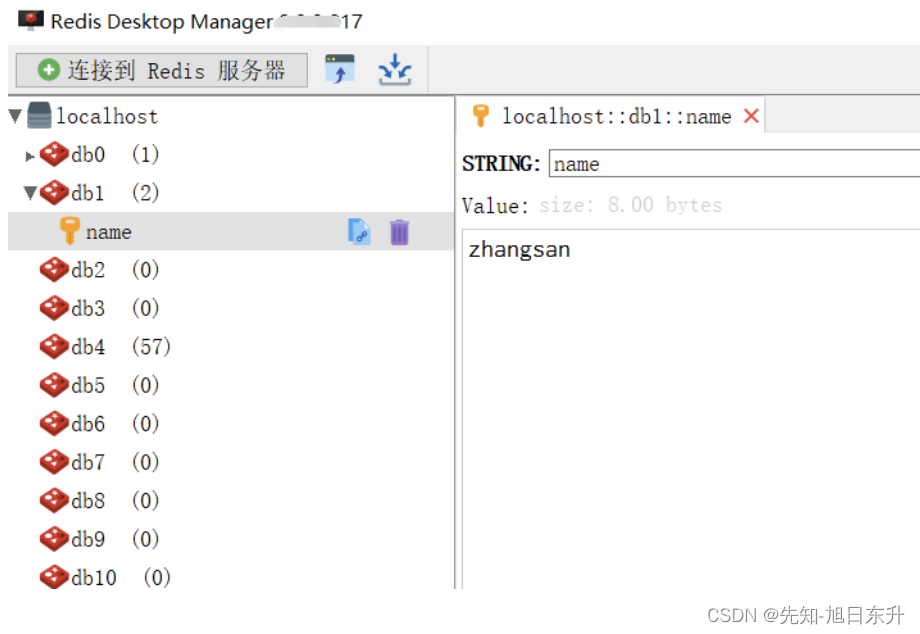
Task: Click the zhangsan value text area
Action: point(690,400)
